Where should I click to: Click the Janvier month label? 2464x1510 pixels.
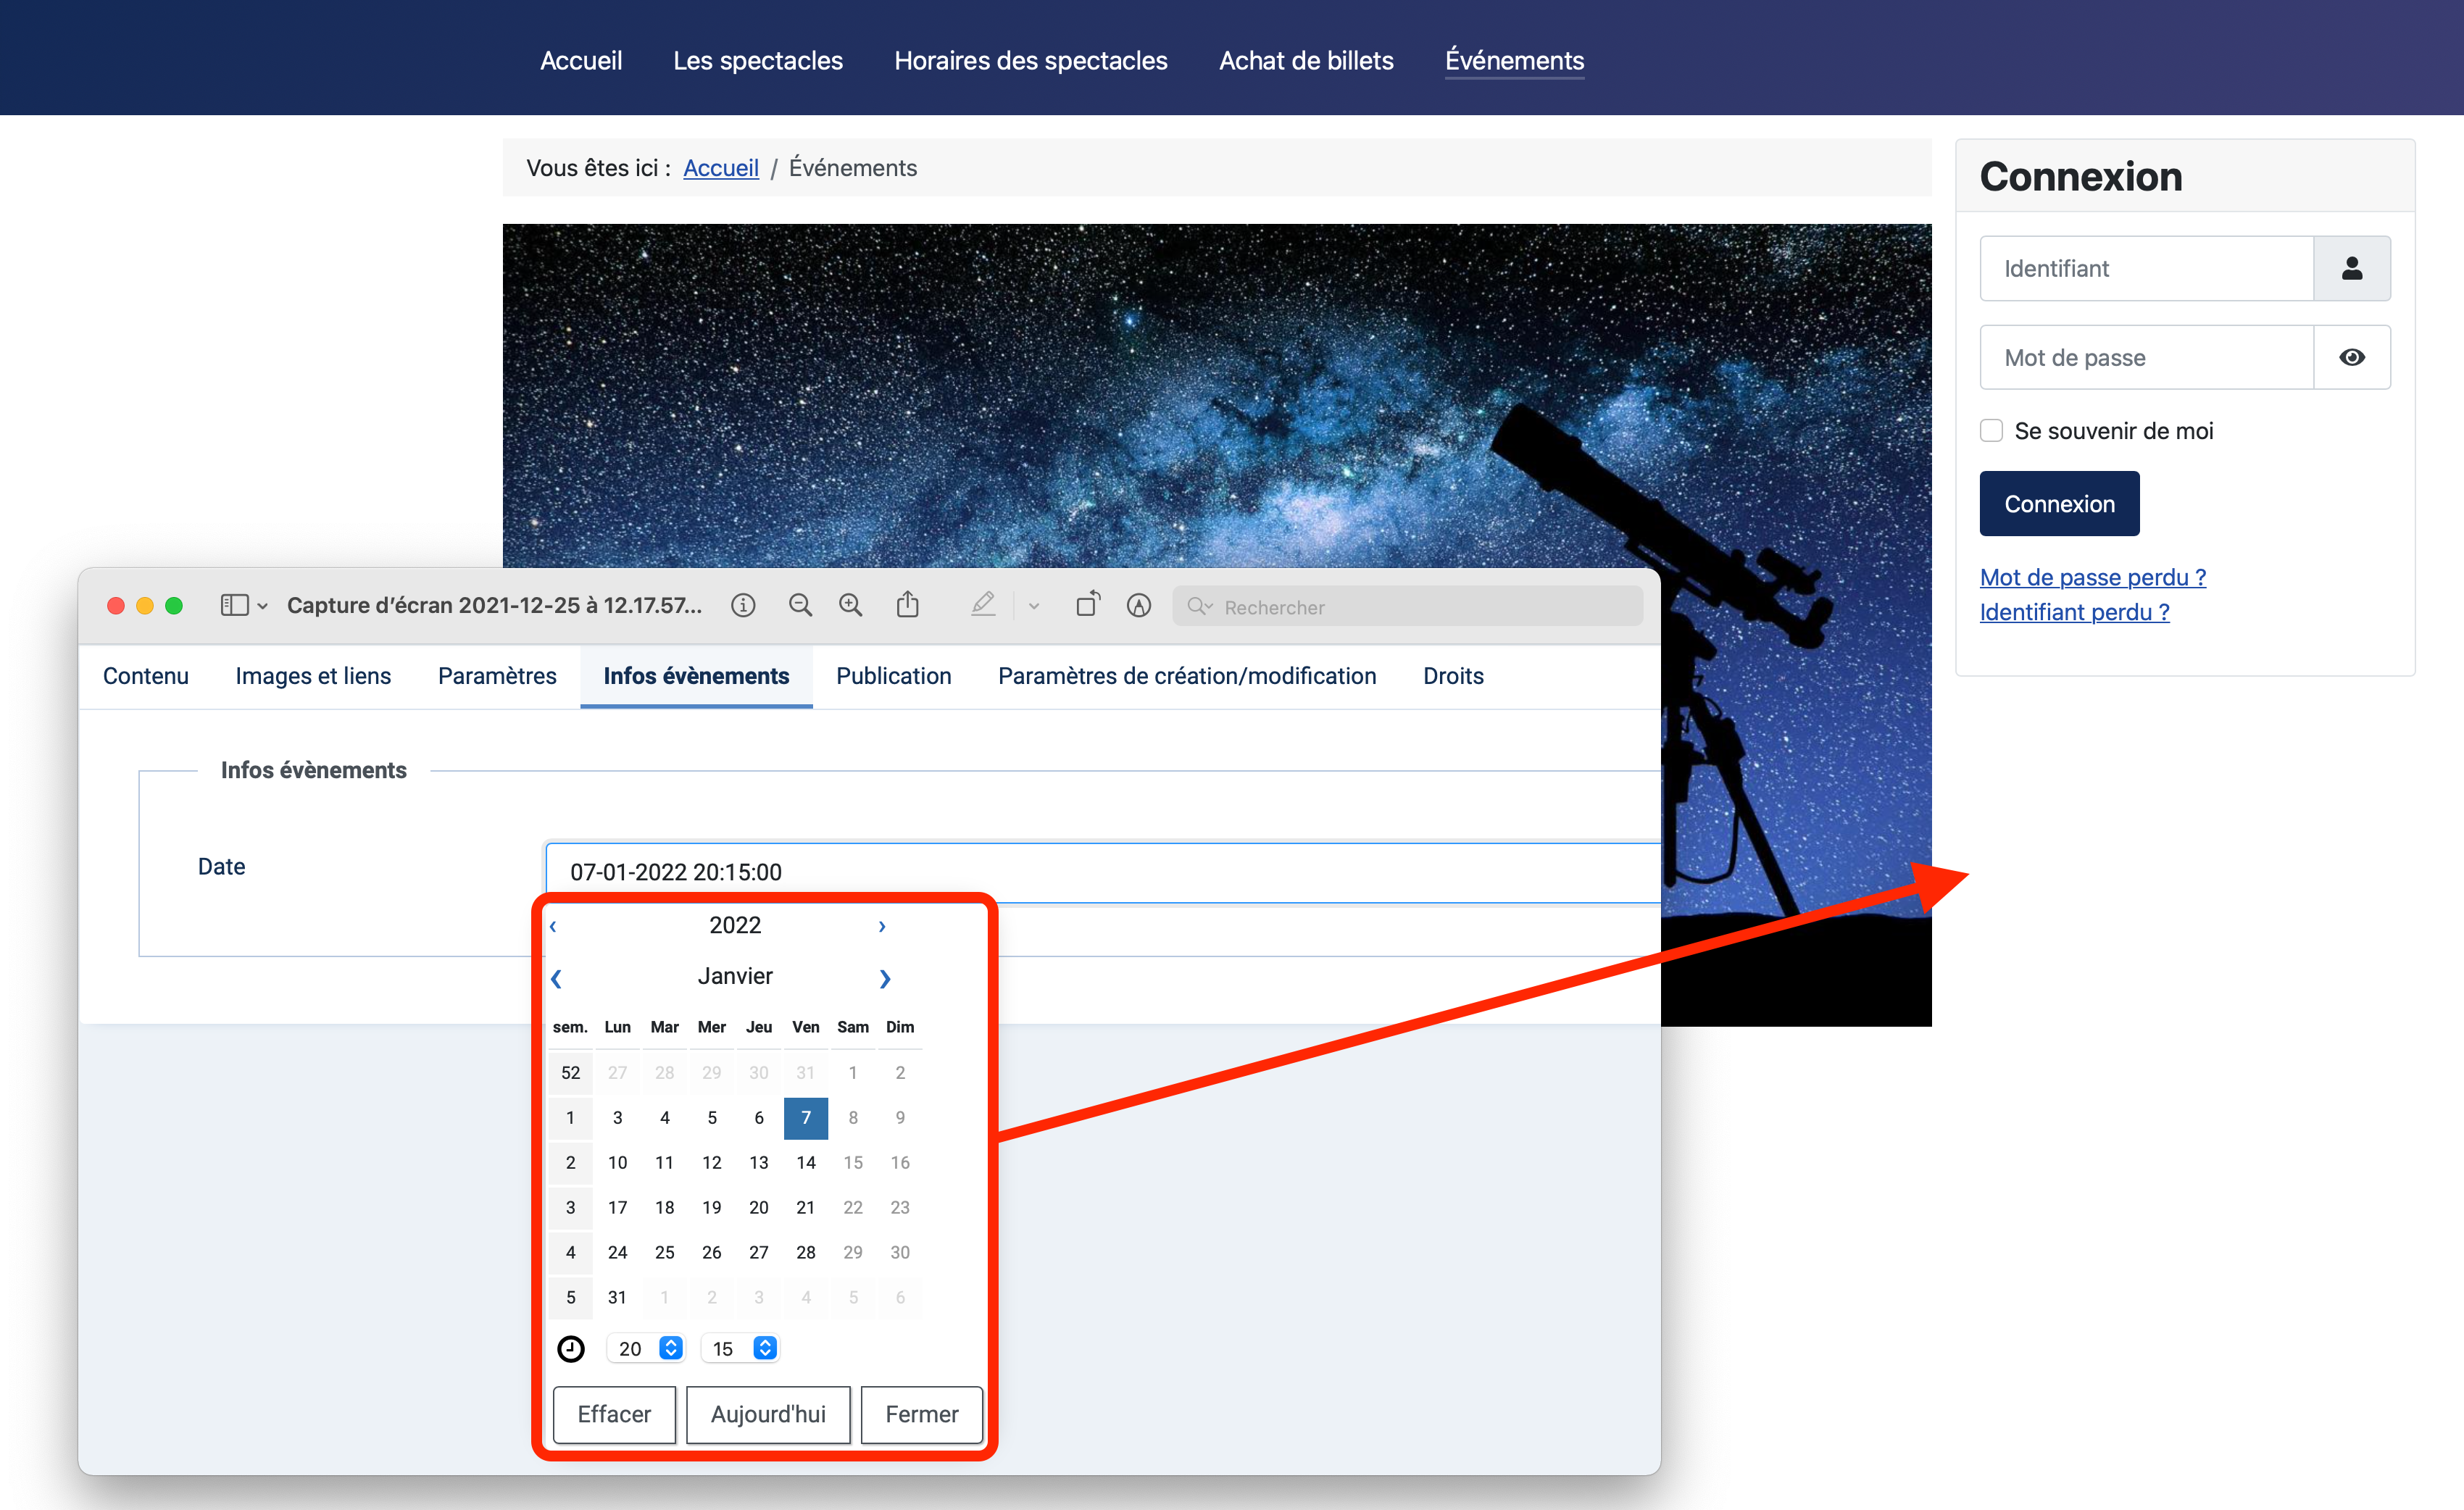click(x=735, y=976)
